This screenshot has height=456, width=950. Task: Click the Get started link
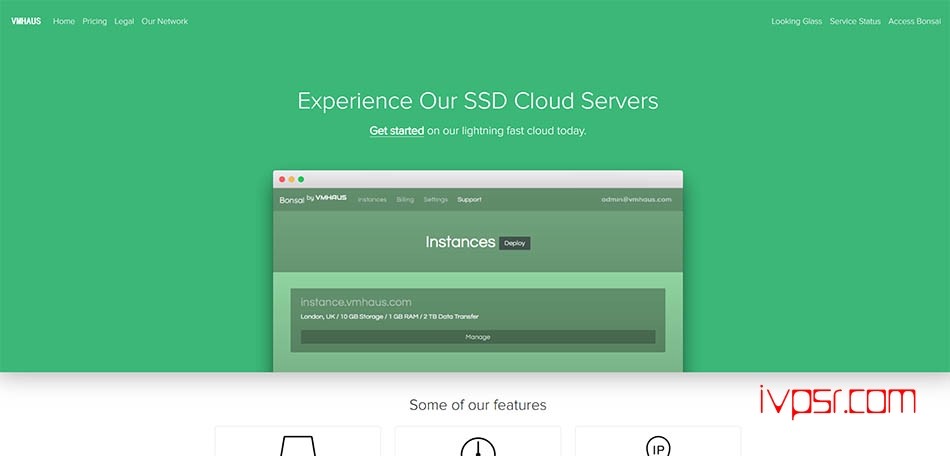click(397, 131)
